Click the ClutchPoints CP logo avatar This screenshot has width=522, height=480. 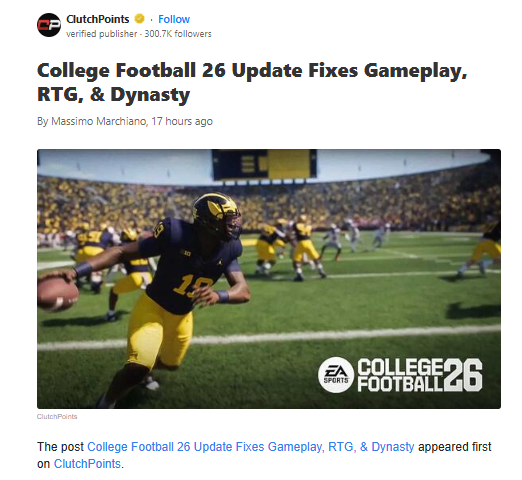[49, 25]
